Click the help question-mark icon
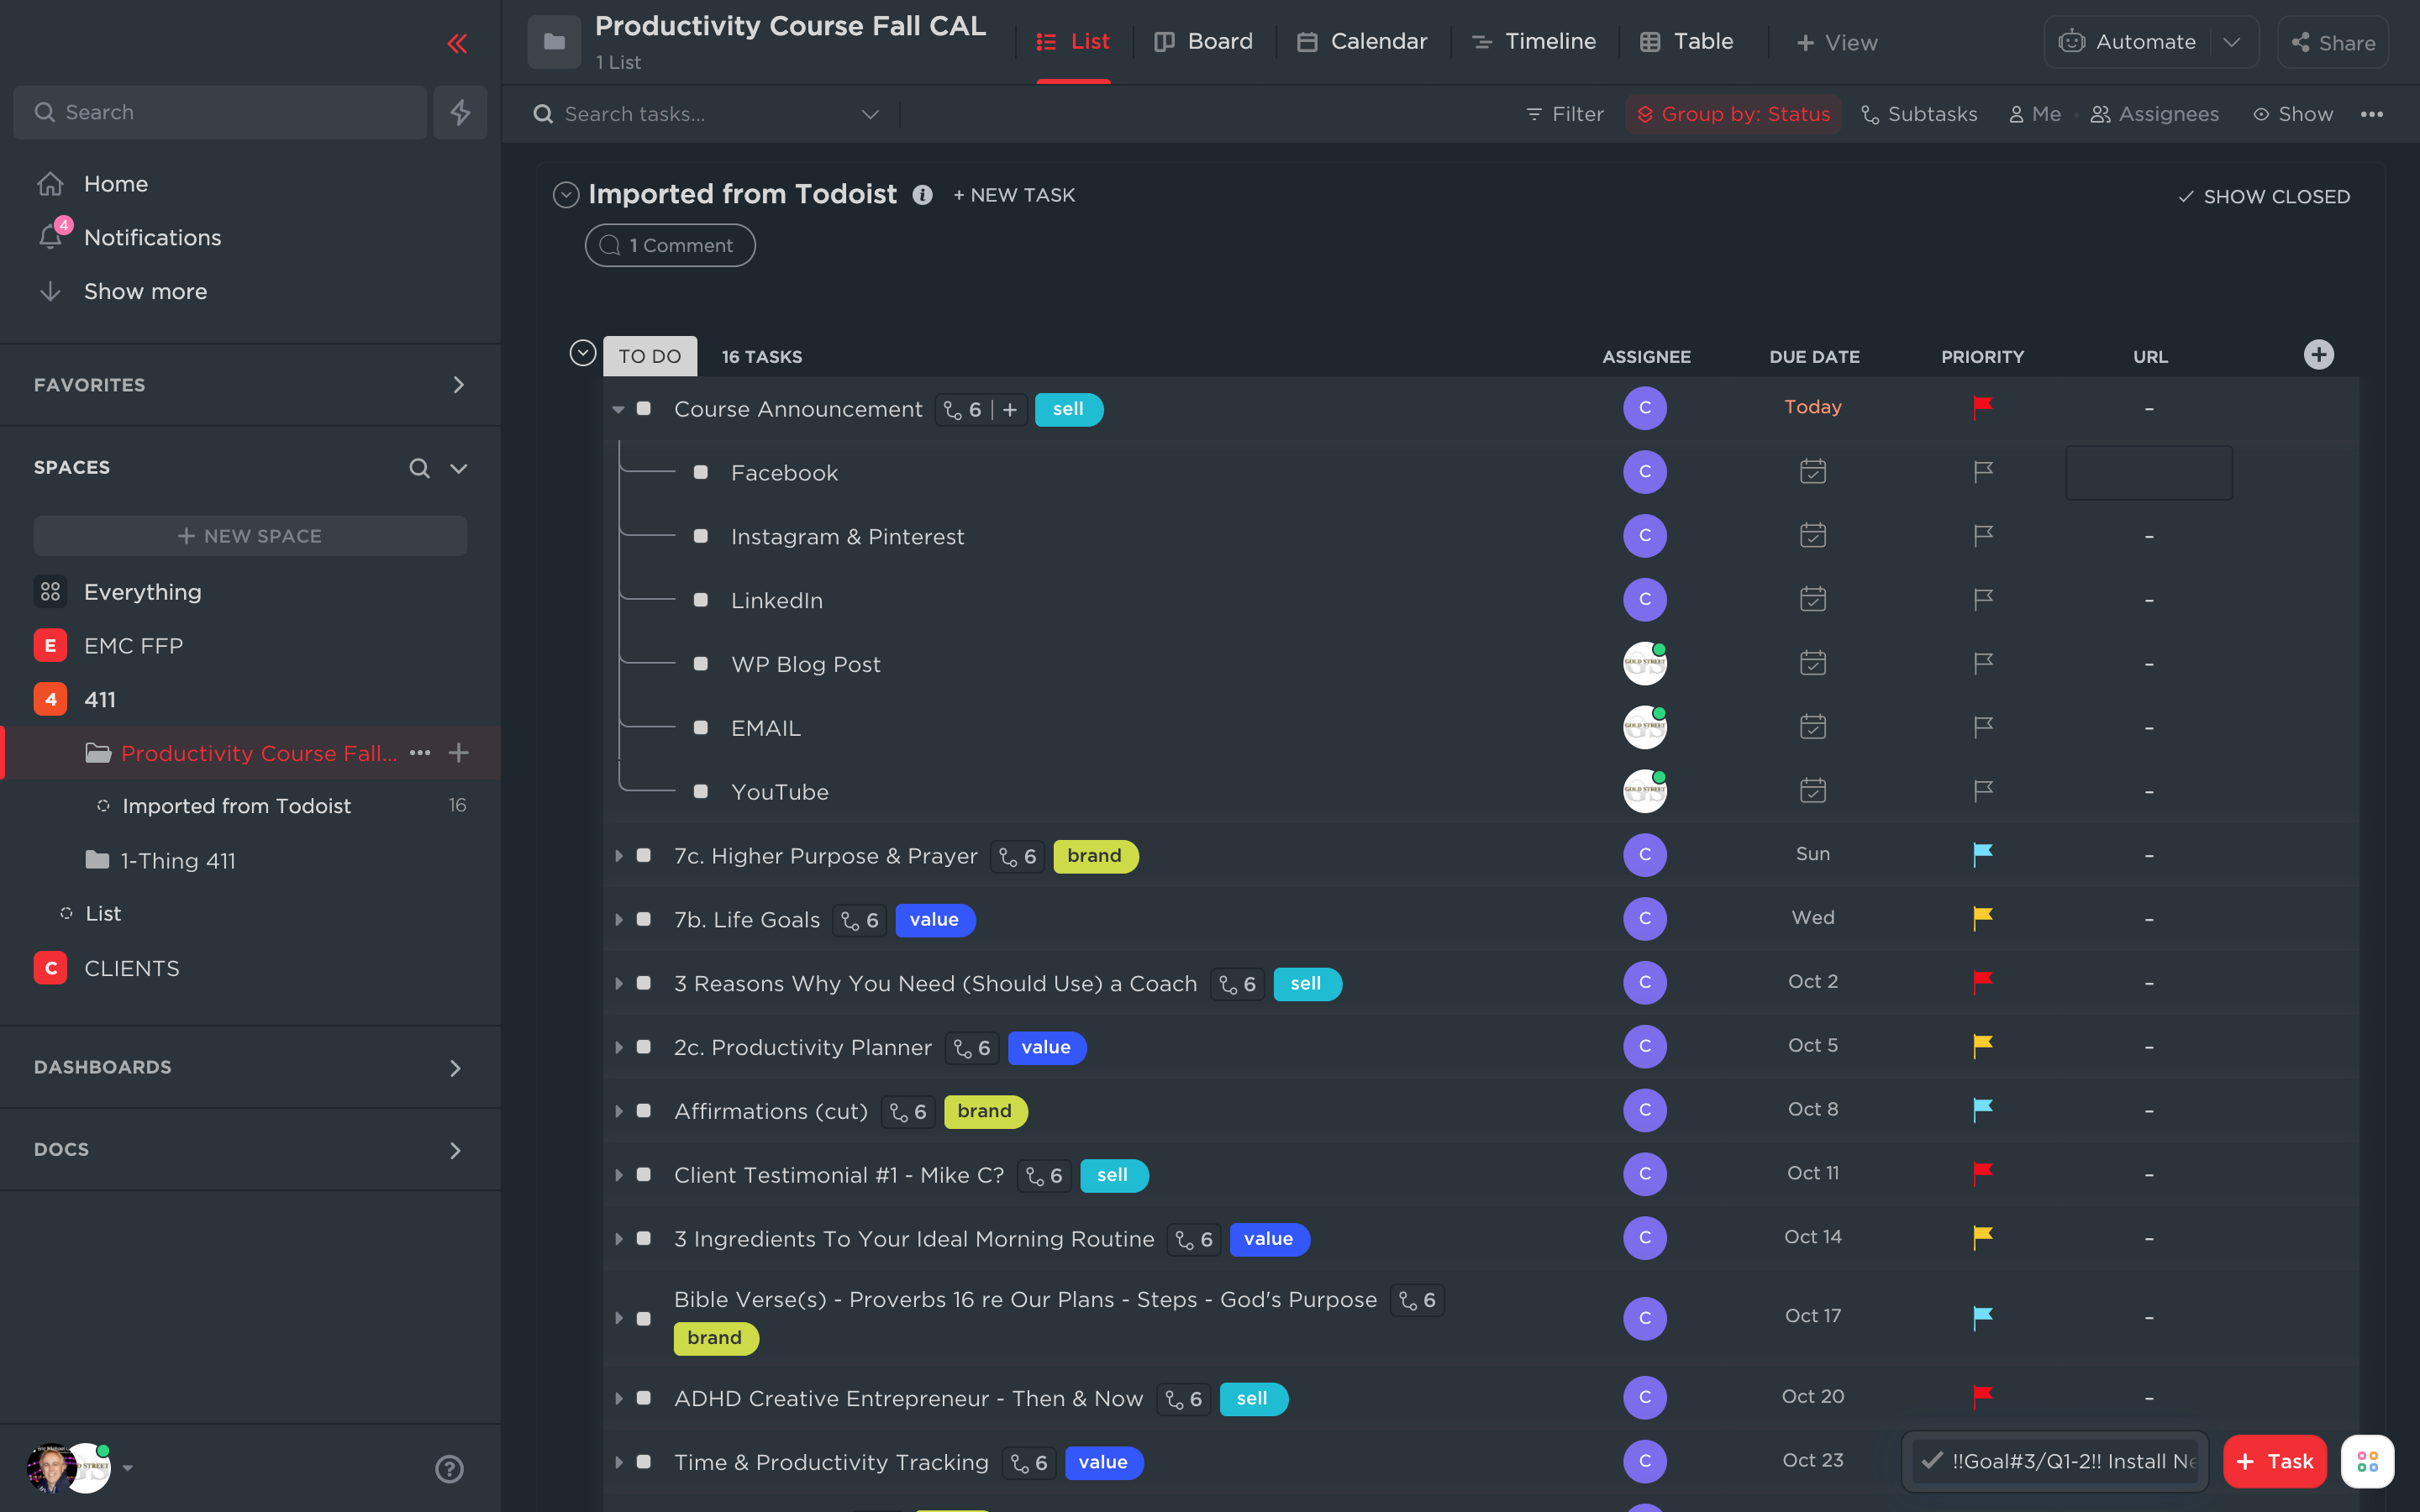 click(x=449, y=1468)
